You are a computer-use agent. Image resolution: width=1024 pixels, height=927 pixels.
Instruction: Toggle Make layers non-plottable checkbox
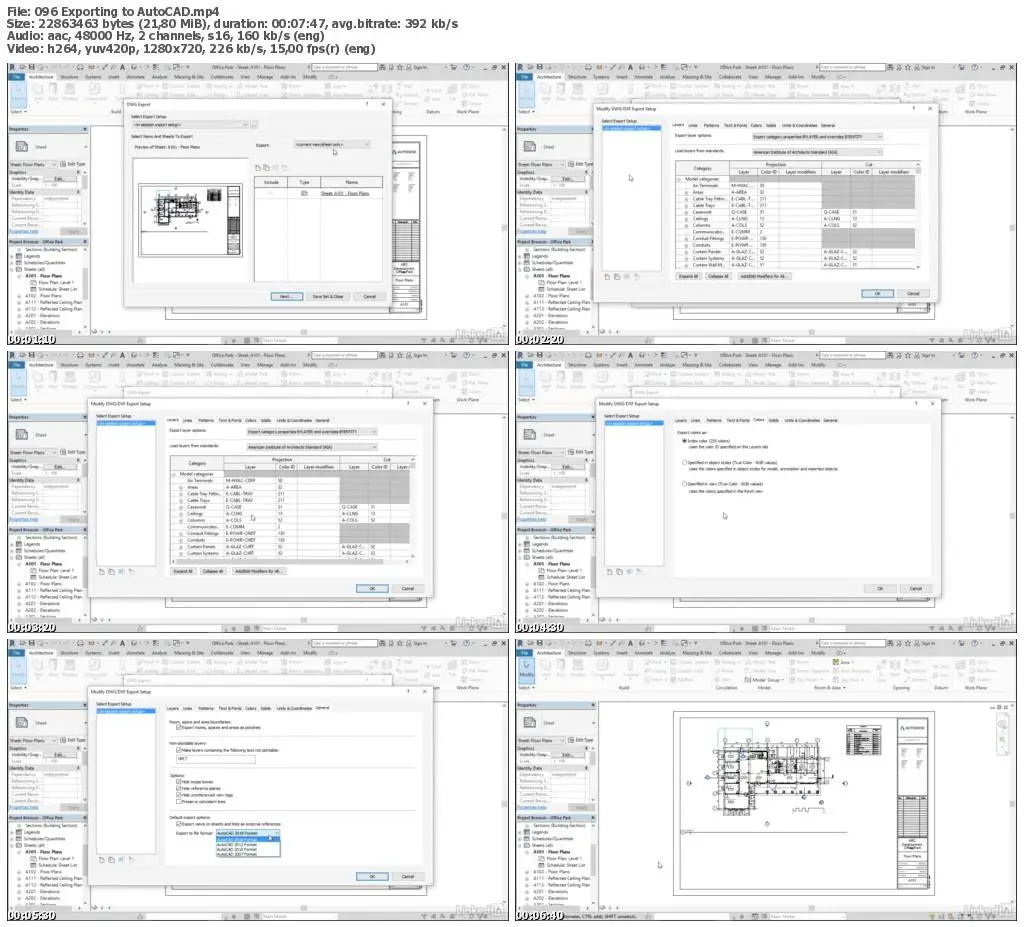tap(179, 750)
